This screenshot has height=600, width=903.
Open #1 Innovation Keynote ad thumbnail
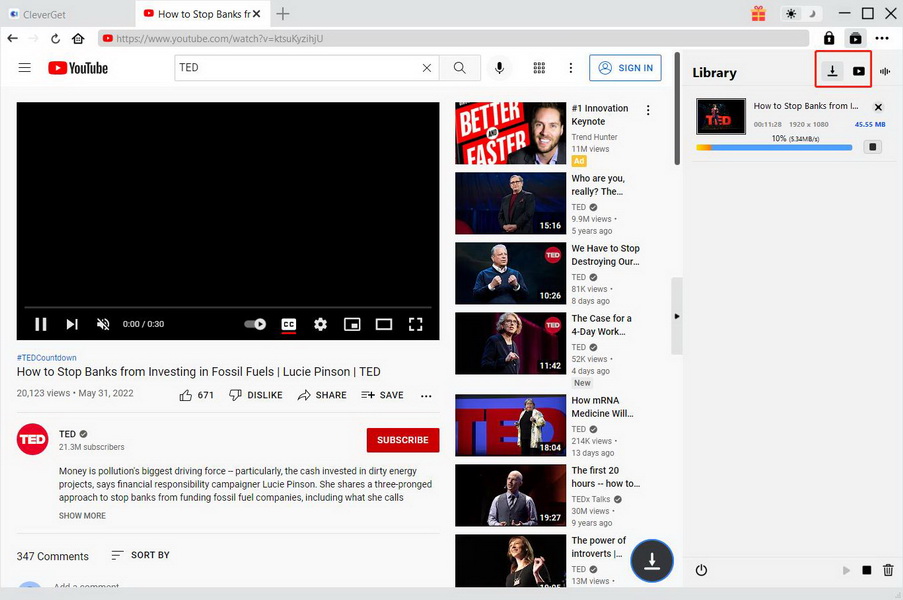[x=510, y=133]
